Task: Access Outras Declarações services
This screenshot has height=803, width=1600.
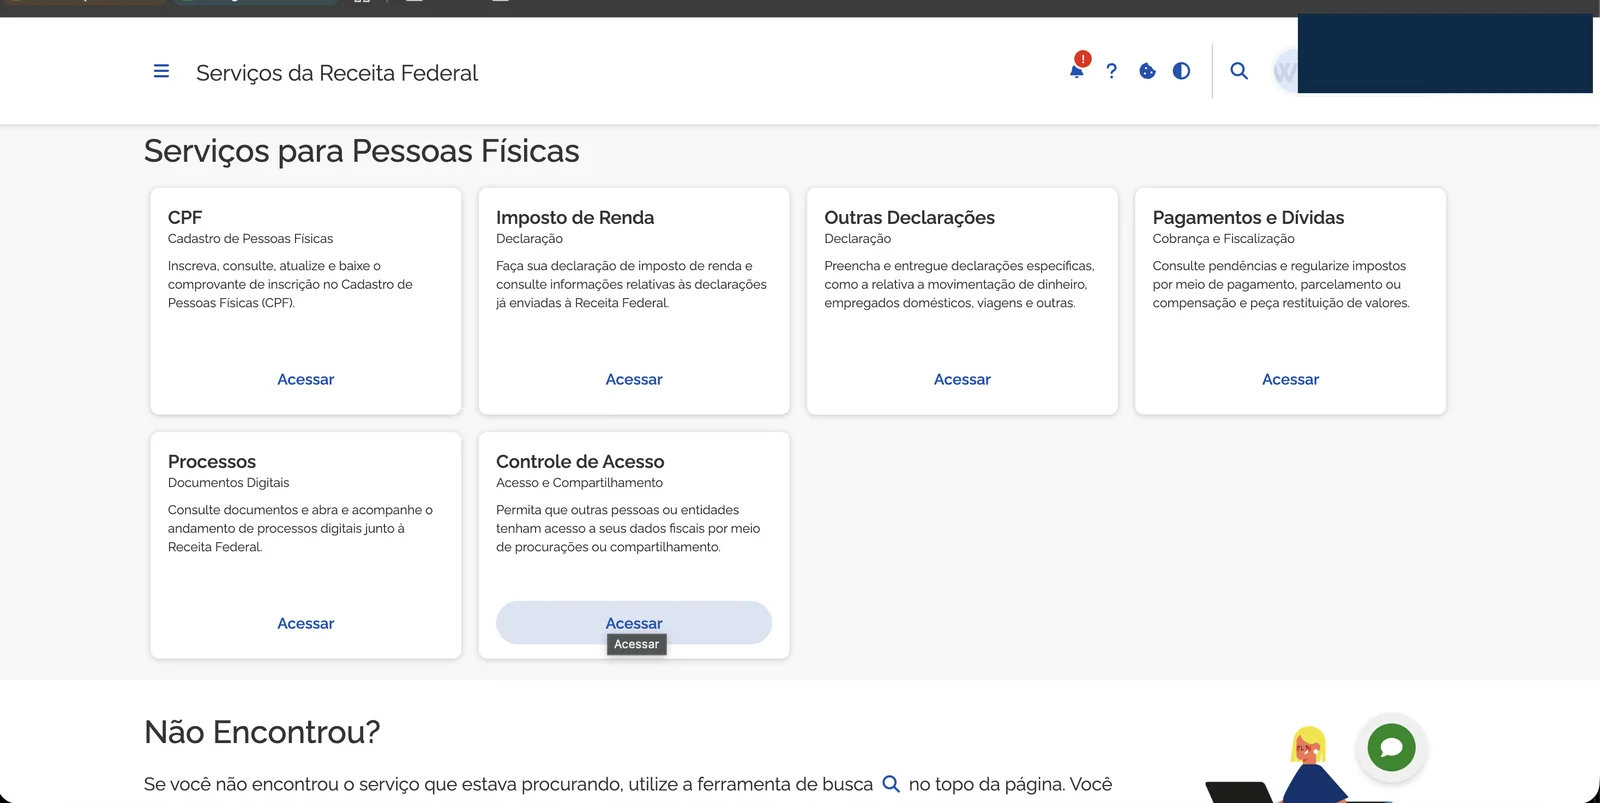Action: (x=962, y=380)
